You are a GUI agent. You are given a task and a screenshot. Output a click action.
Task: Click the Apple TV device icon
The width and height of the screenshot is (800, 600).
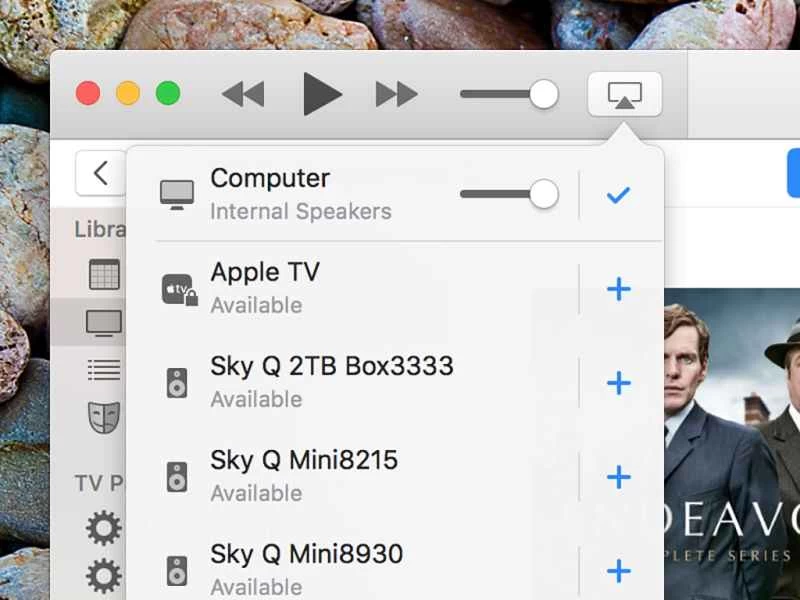[179, 288]
